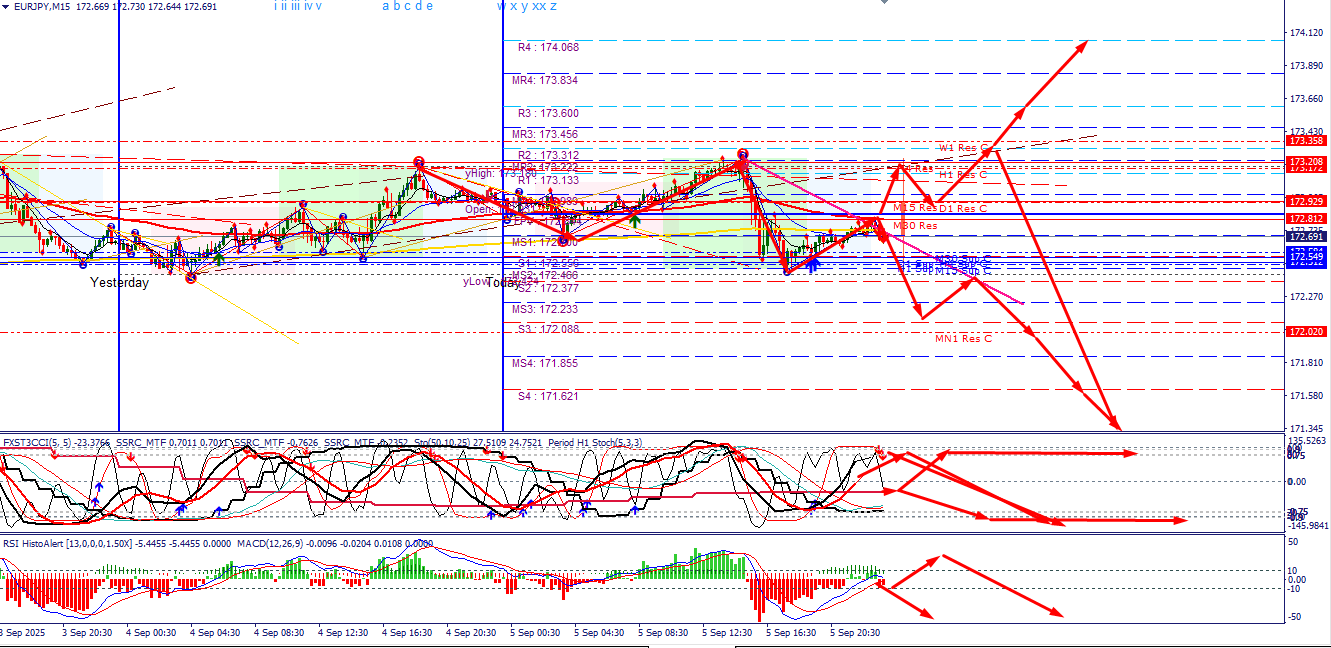Click the current price tag 172.691
Image resolution: width=1331 pixels, height=648 pixels.
click(1306, 236)
